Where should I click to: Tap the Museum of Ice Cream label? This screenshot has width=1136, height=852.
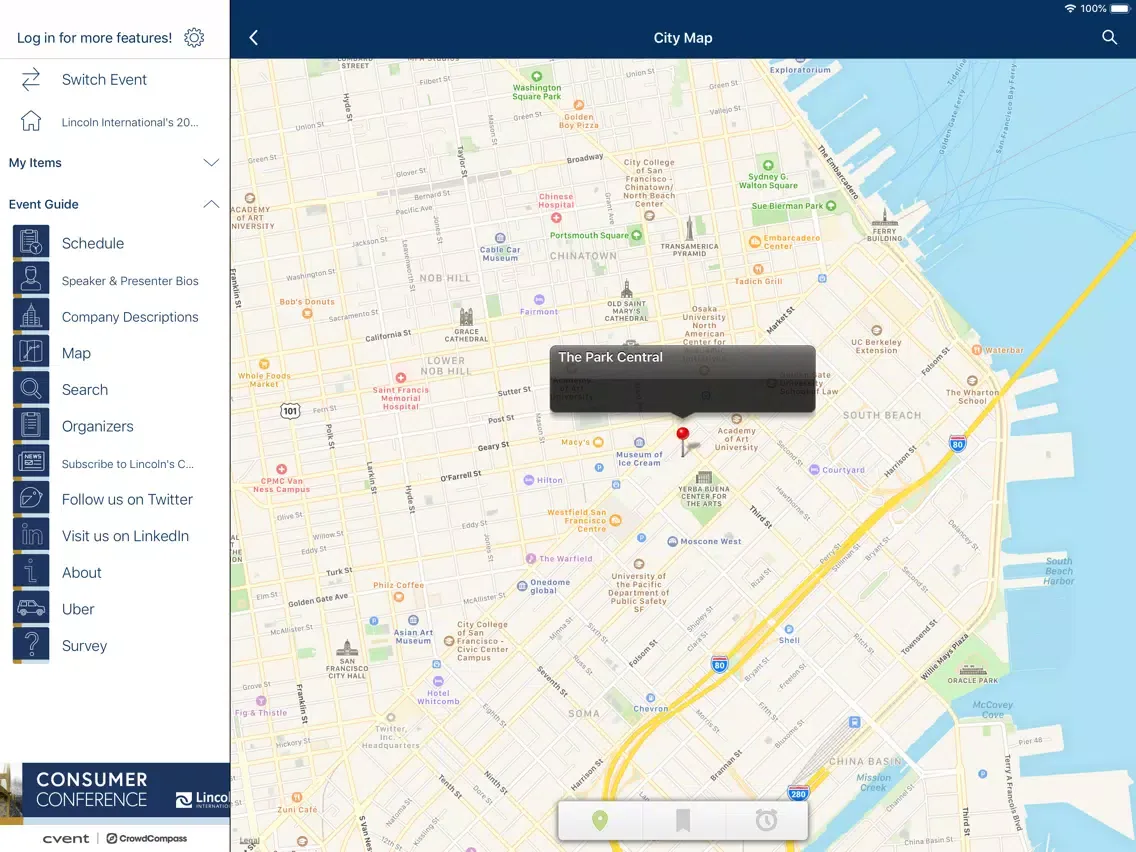[x=639, y=459]
